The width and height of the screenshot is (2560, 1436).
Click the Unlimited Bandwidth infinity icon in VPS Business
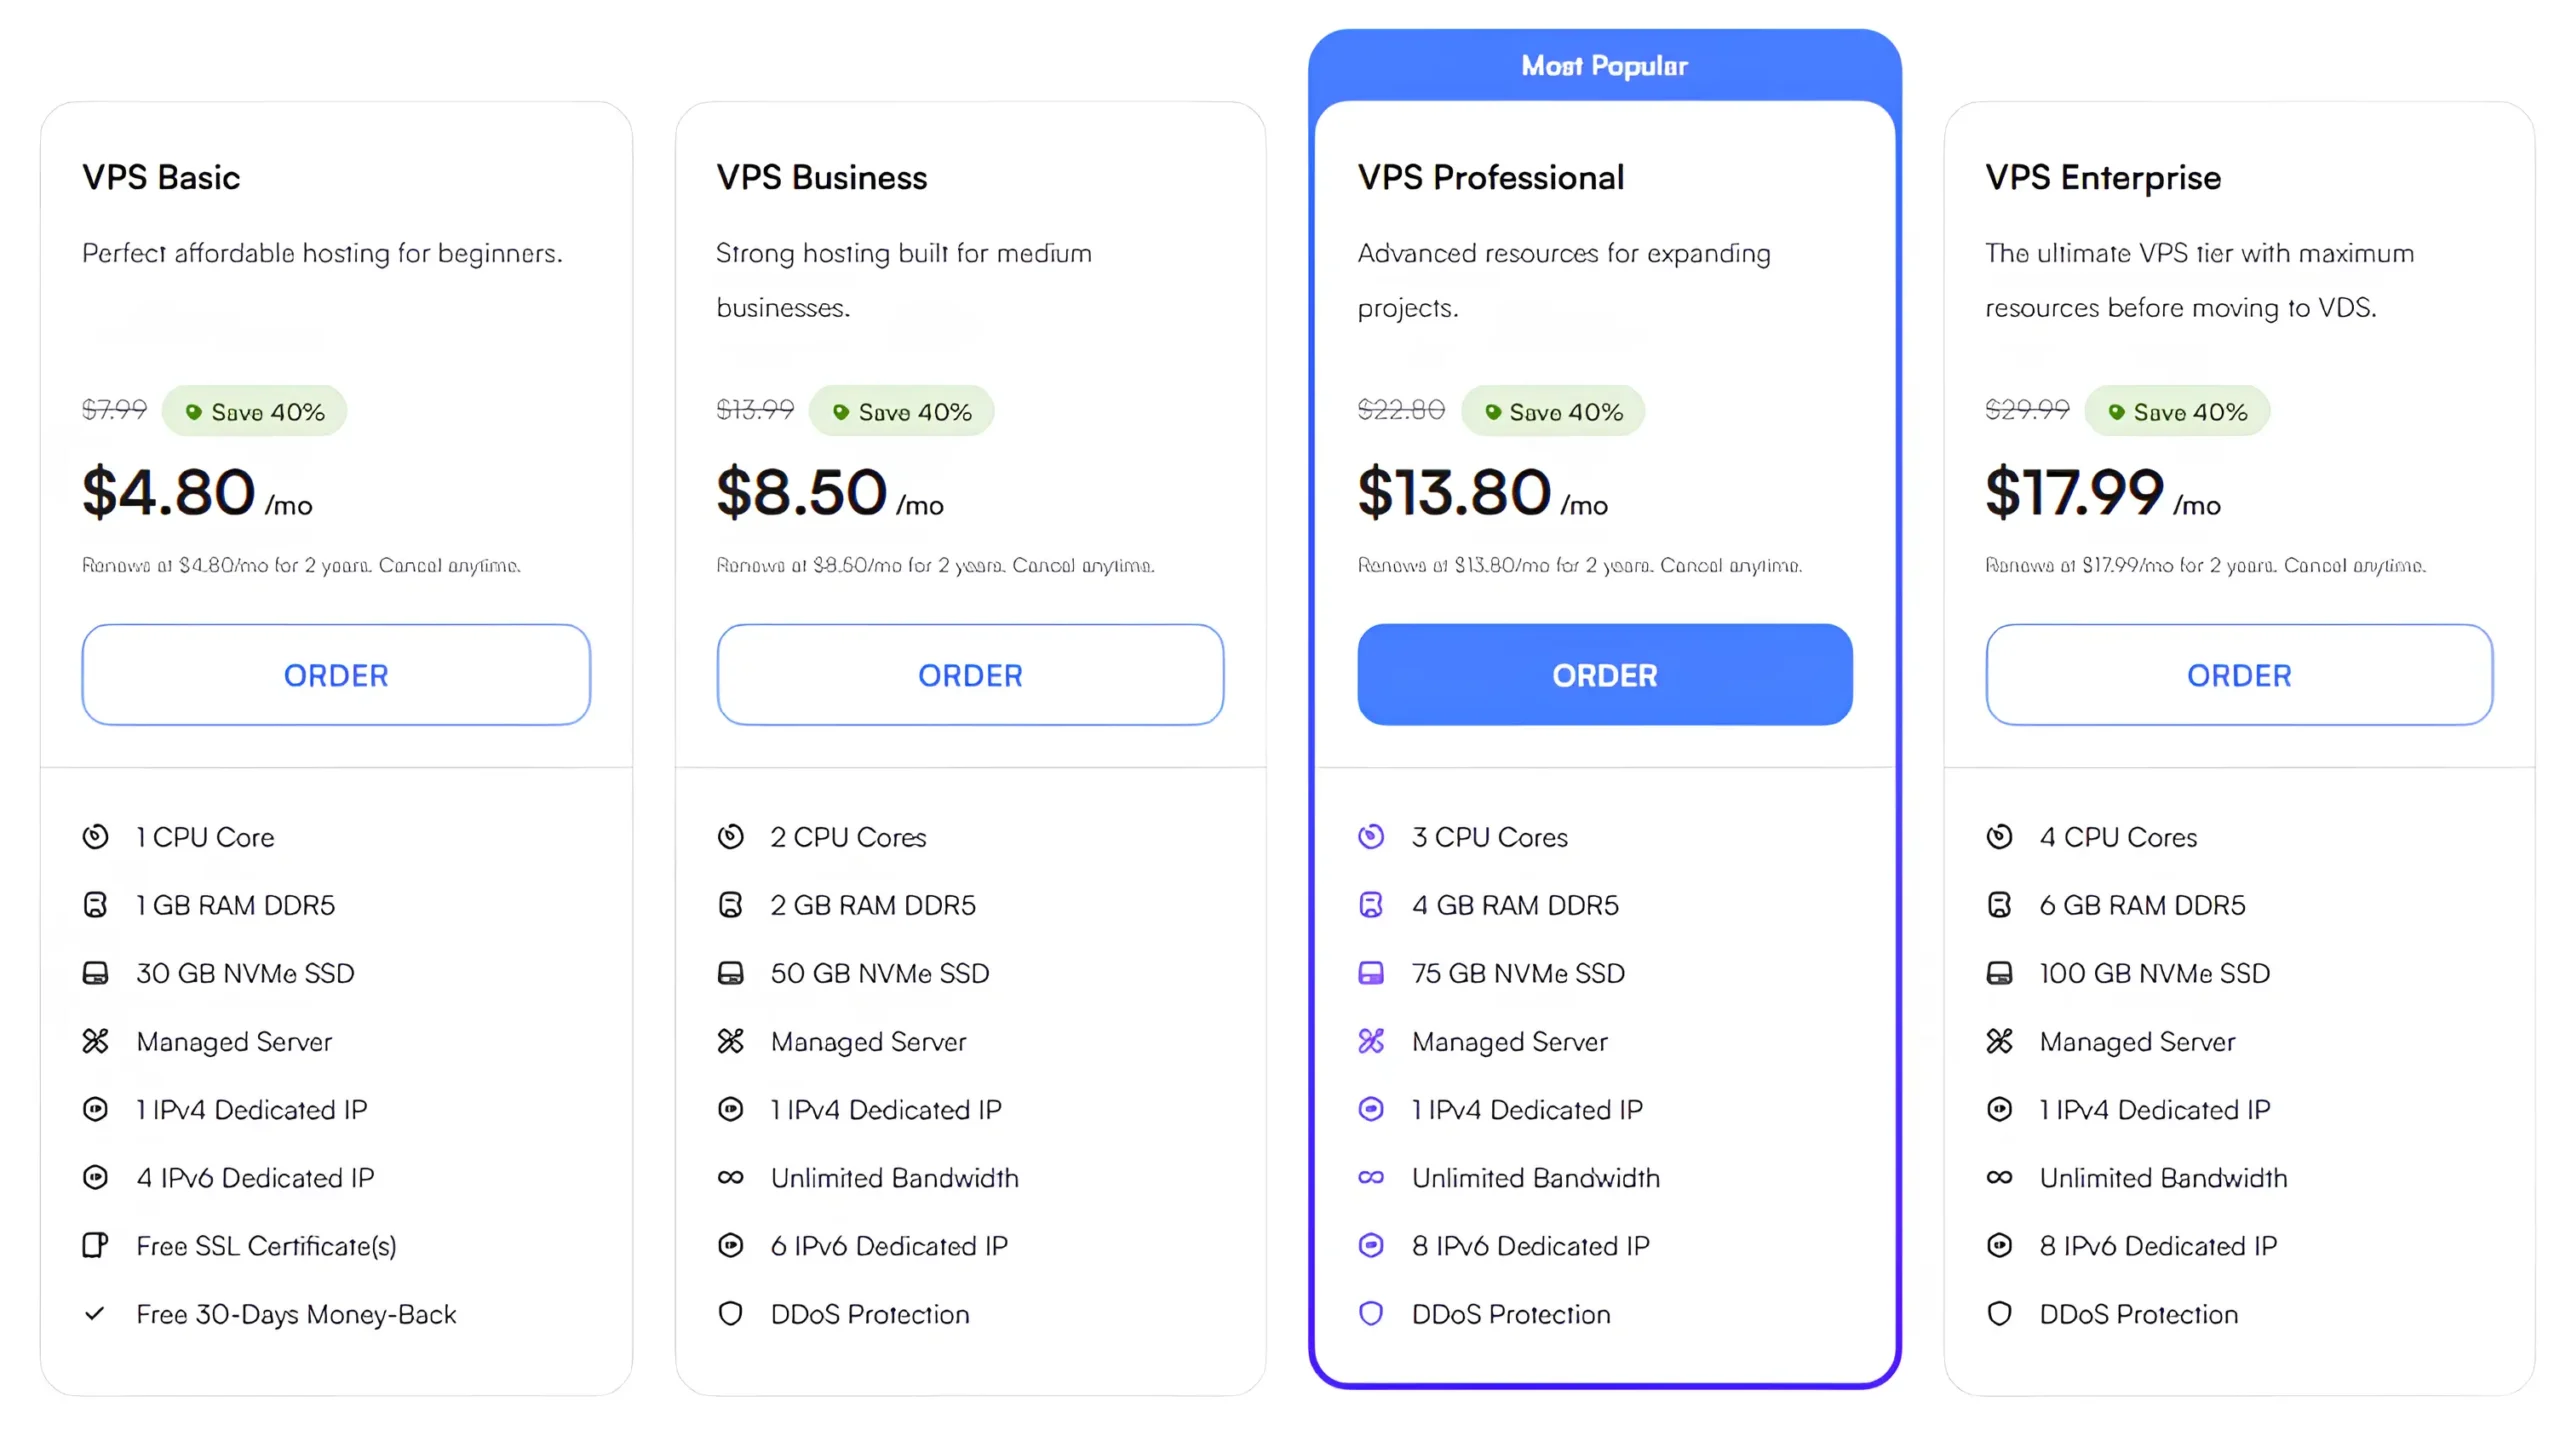tap(730, 1177)
